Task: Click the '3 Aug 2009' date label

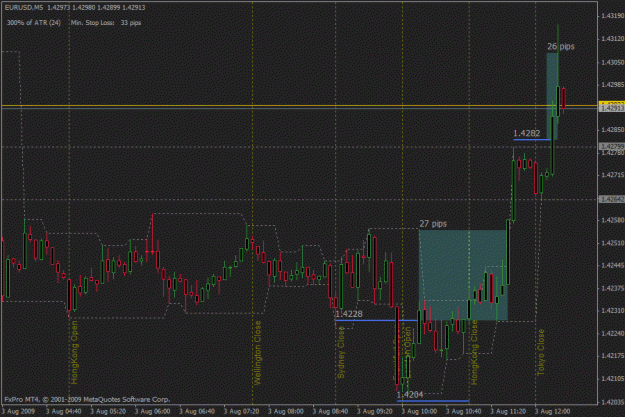Action: point(18,411)
